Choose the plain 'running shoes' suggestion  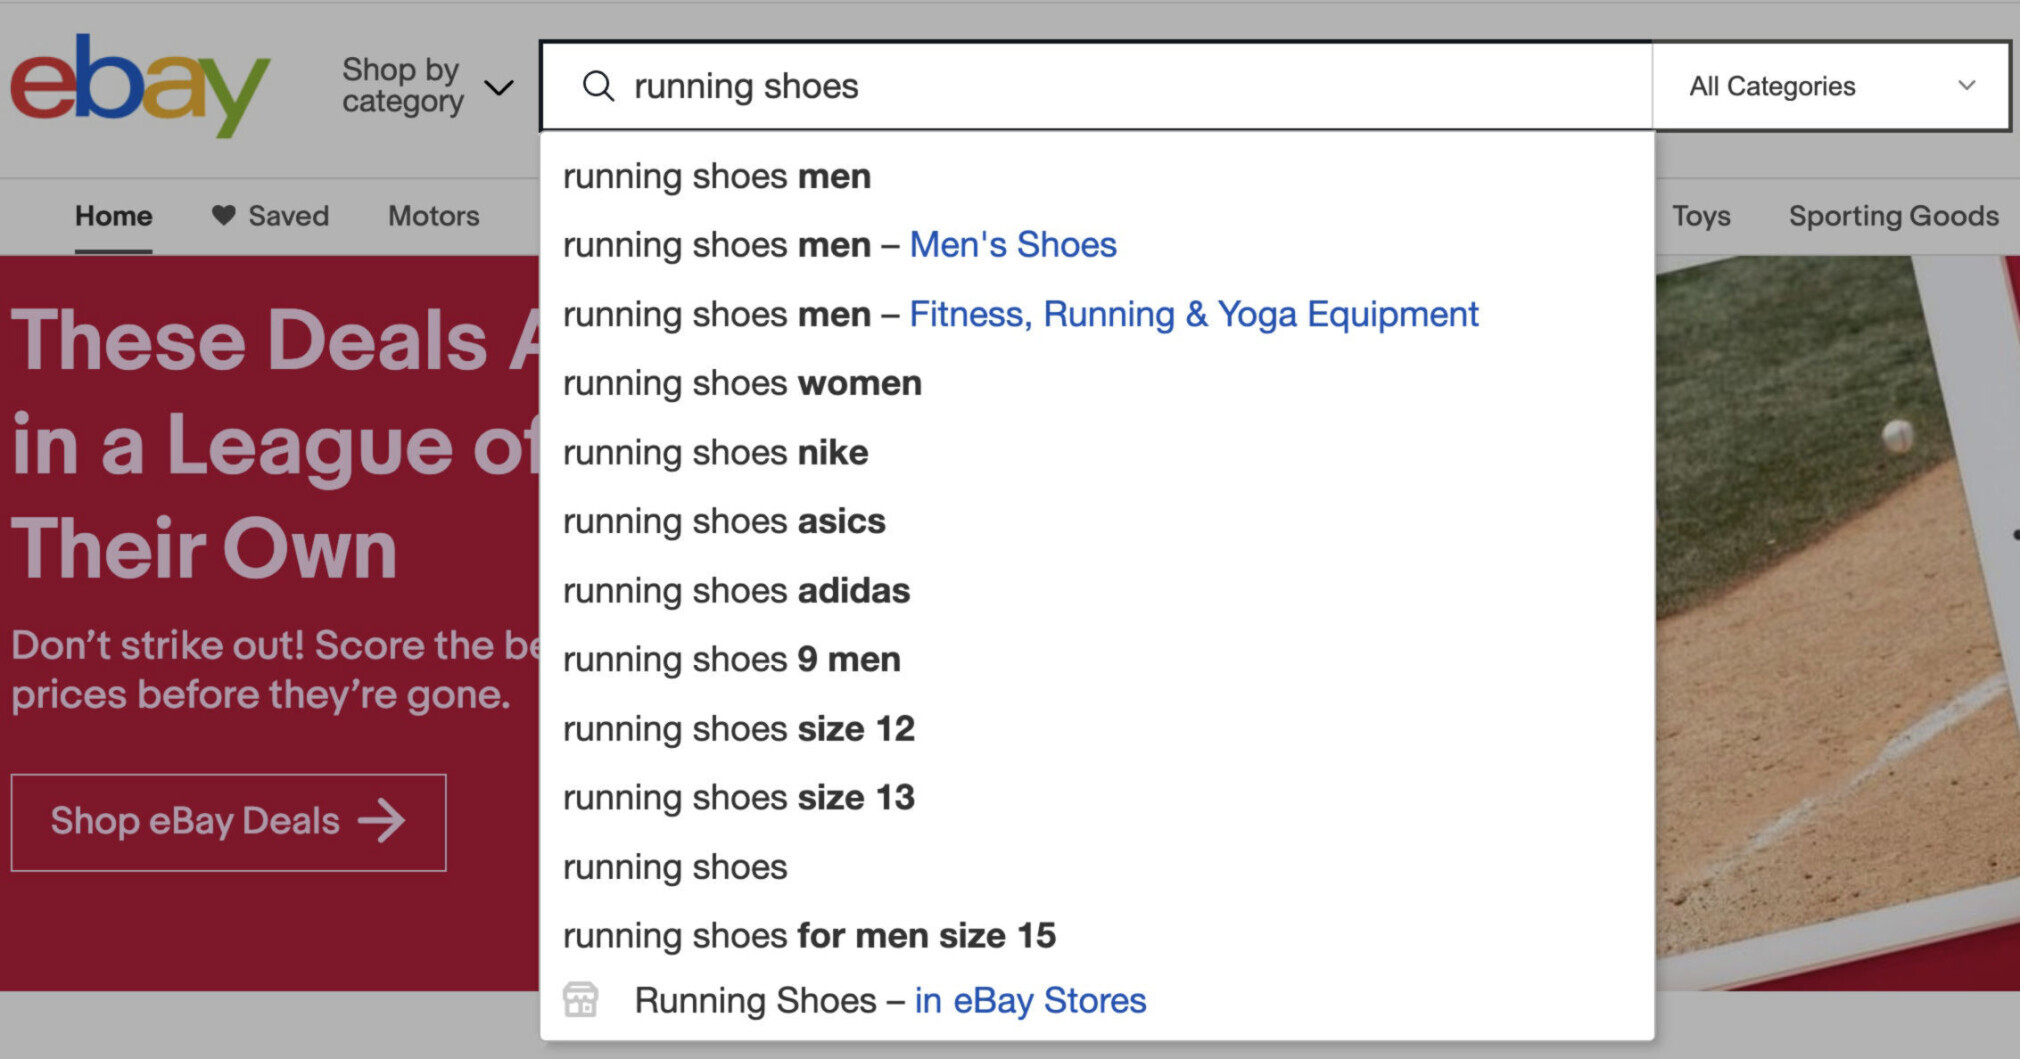click(x=1097, y=866)
